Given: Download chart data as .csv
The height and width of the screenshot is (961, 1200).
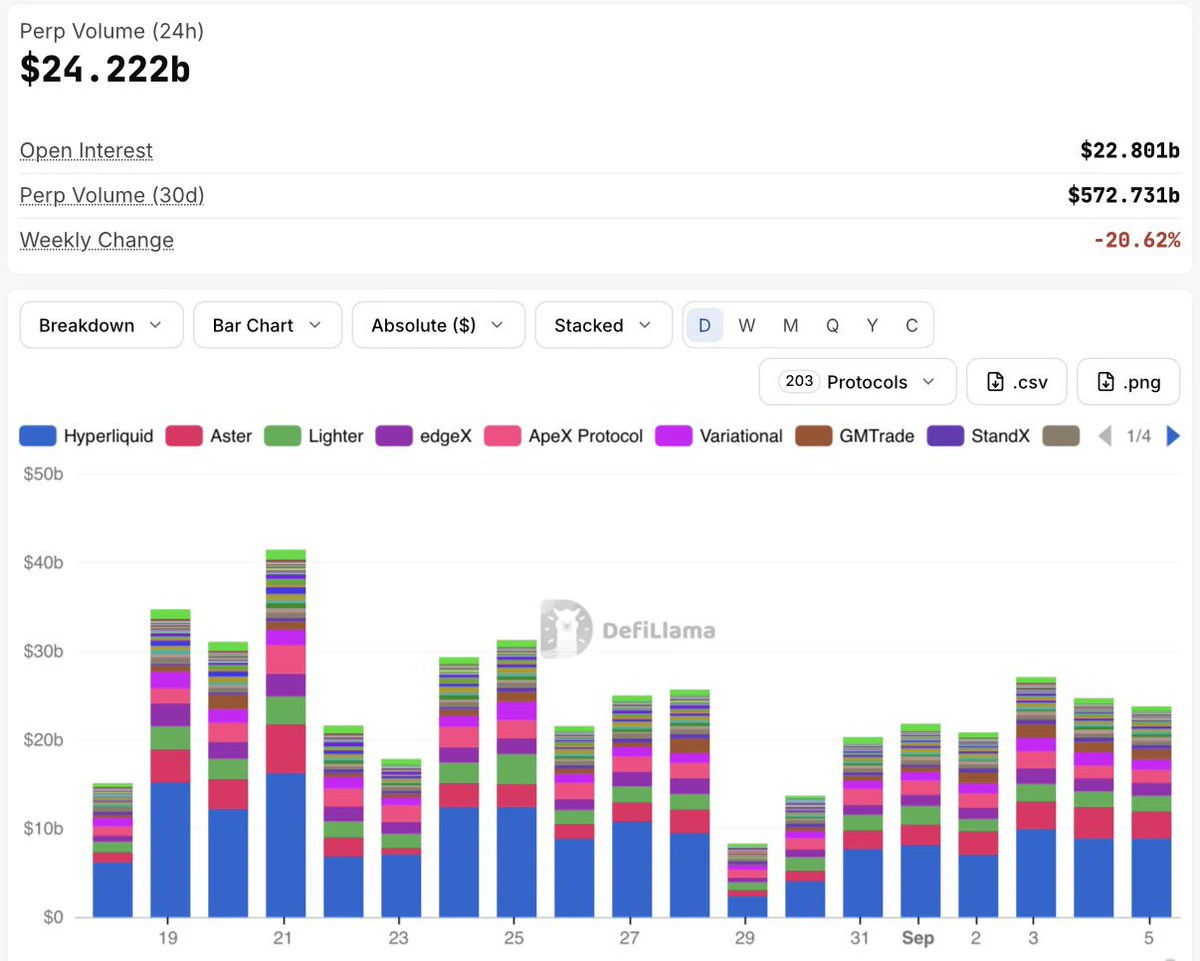Looking at the screenshot, I should [1017, 382].
